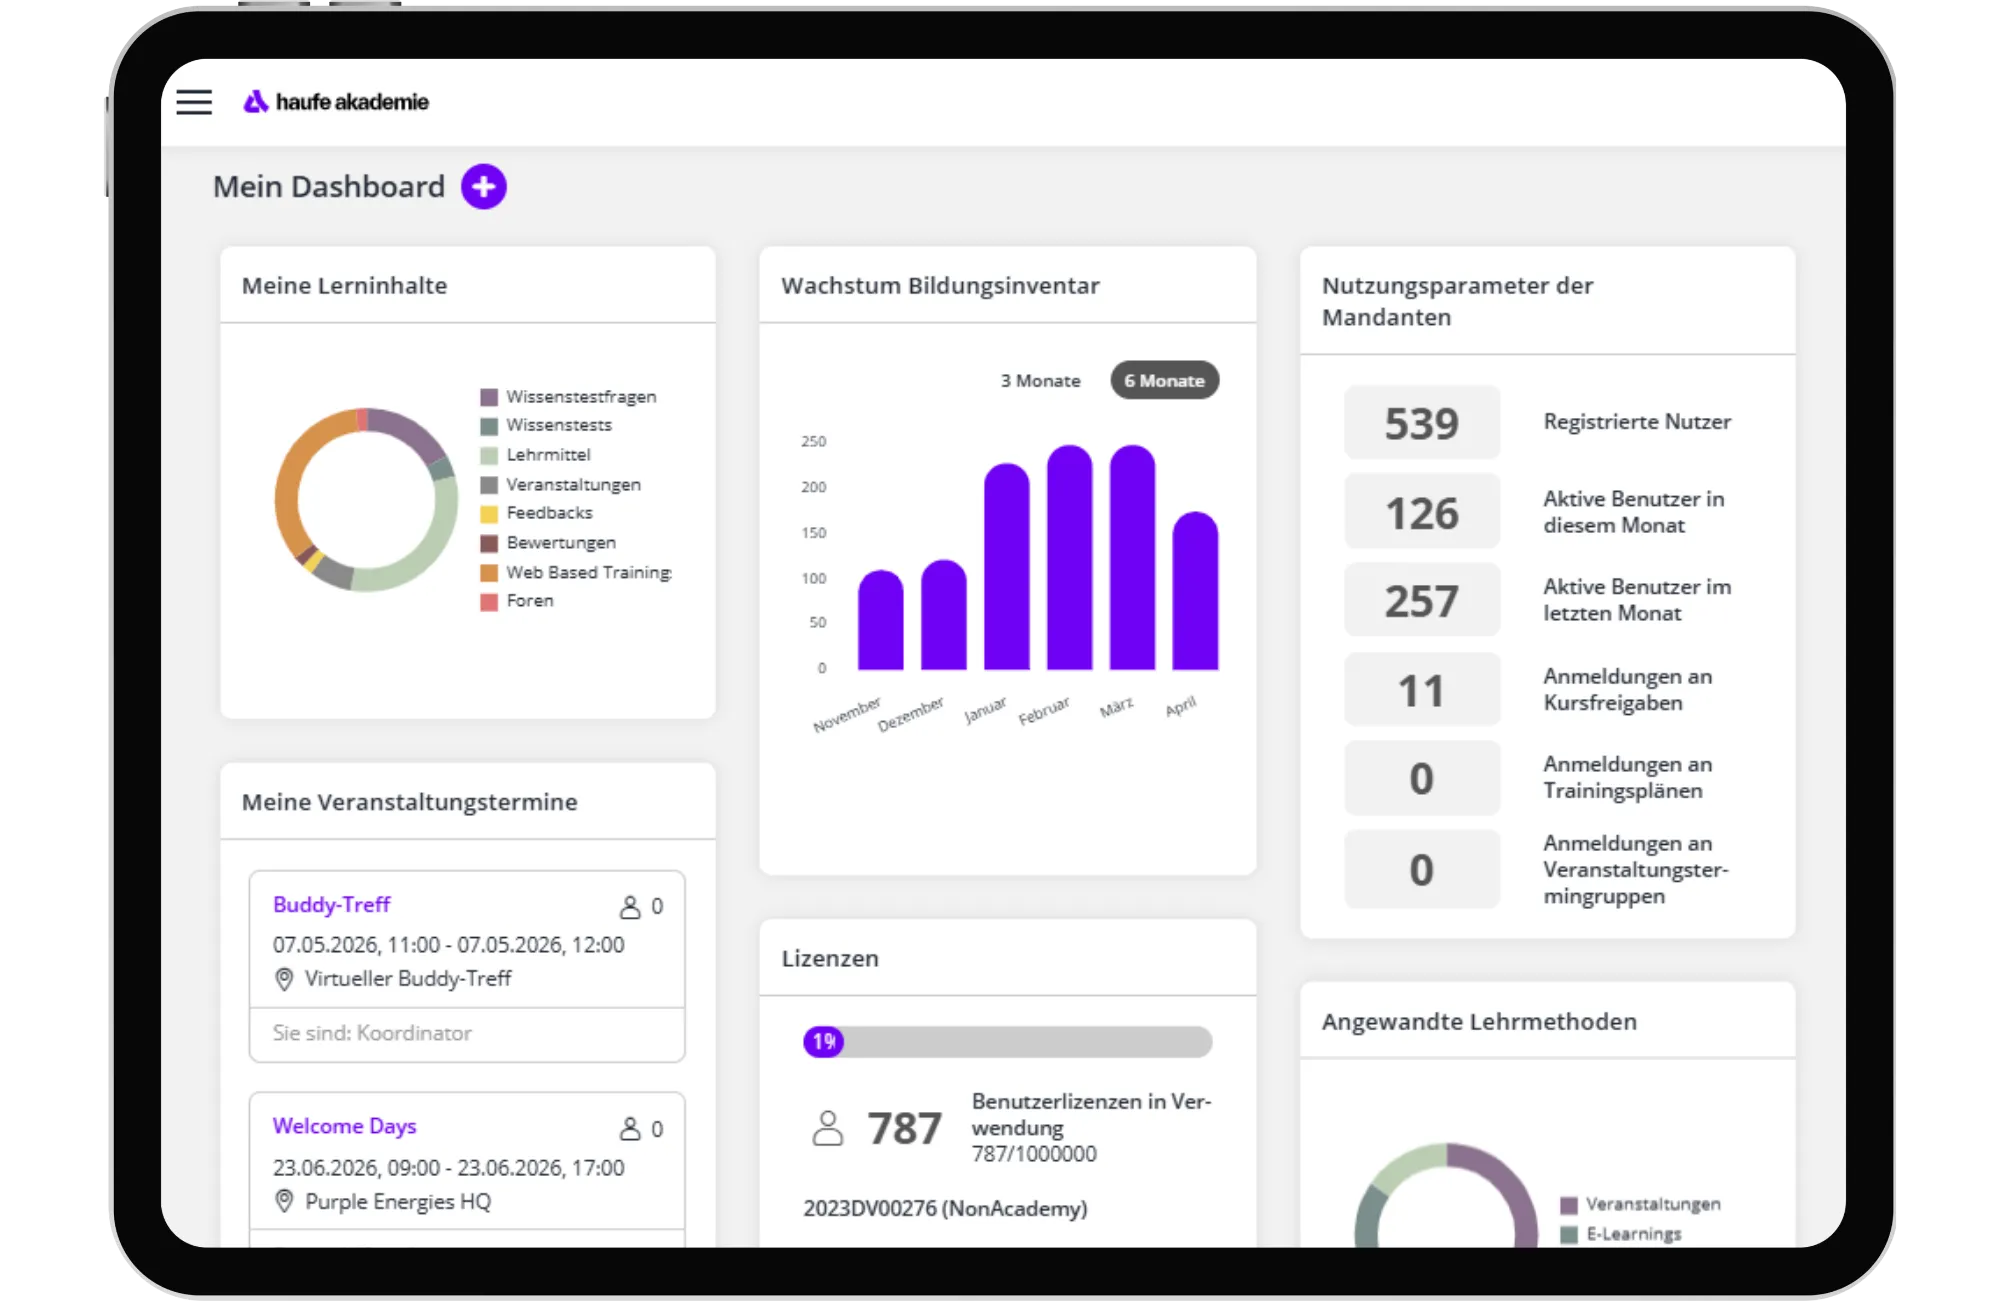The width and height of the screenshot is (2000, 1301).
Task: Click the 2023DV00276 (NonAcademy) license entry
Action: pyautogui.click(x=945, y=1209)
